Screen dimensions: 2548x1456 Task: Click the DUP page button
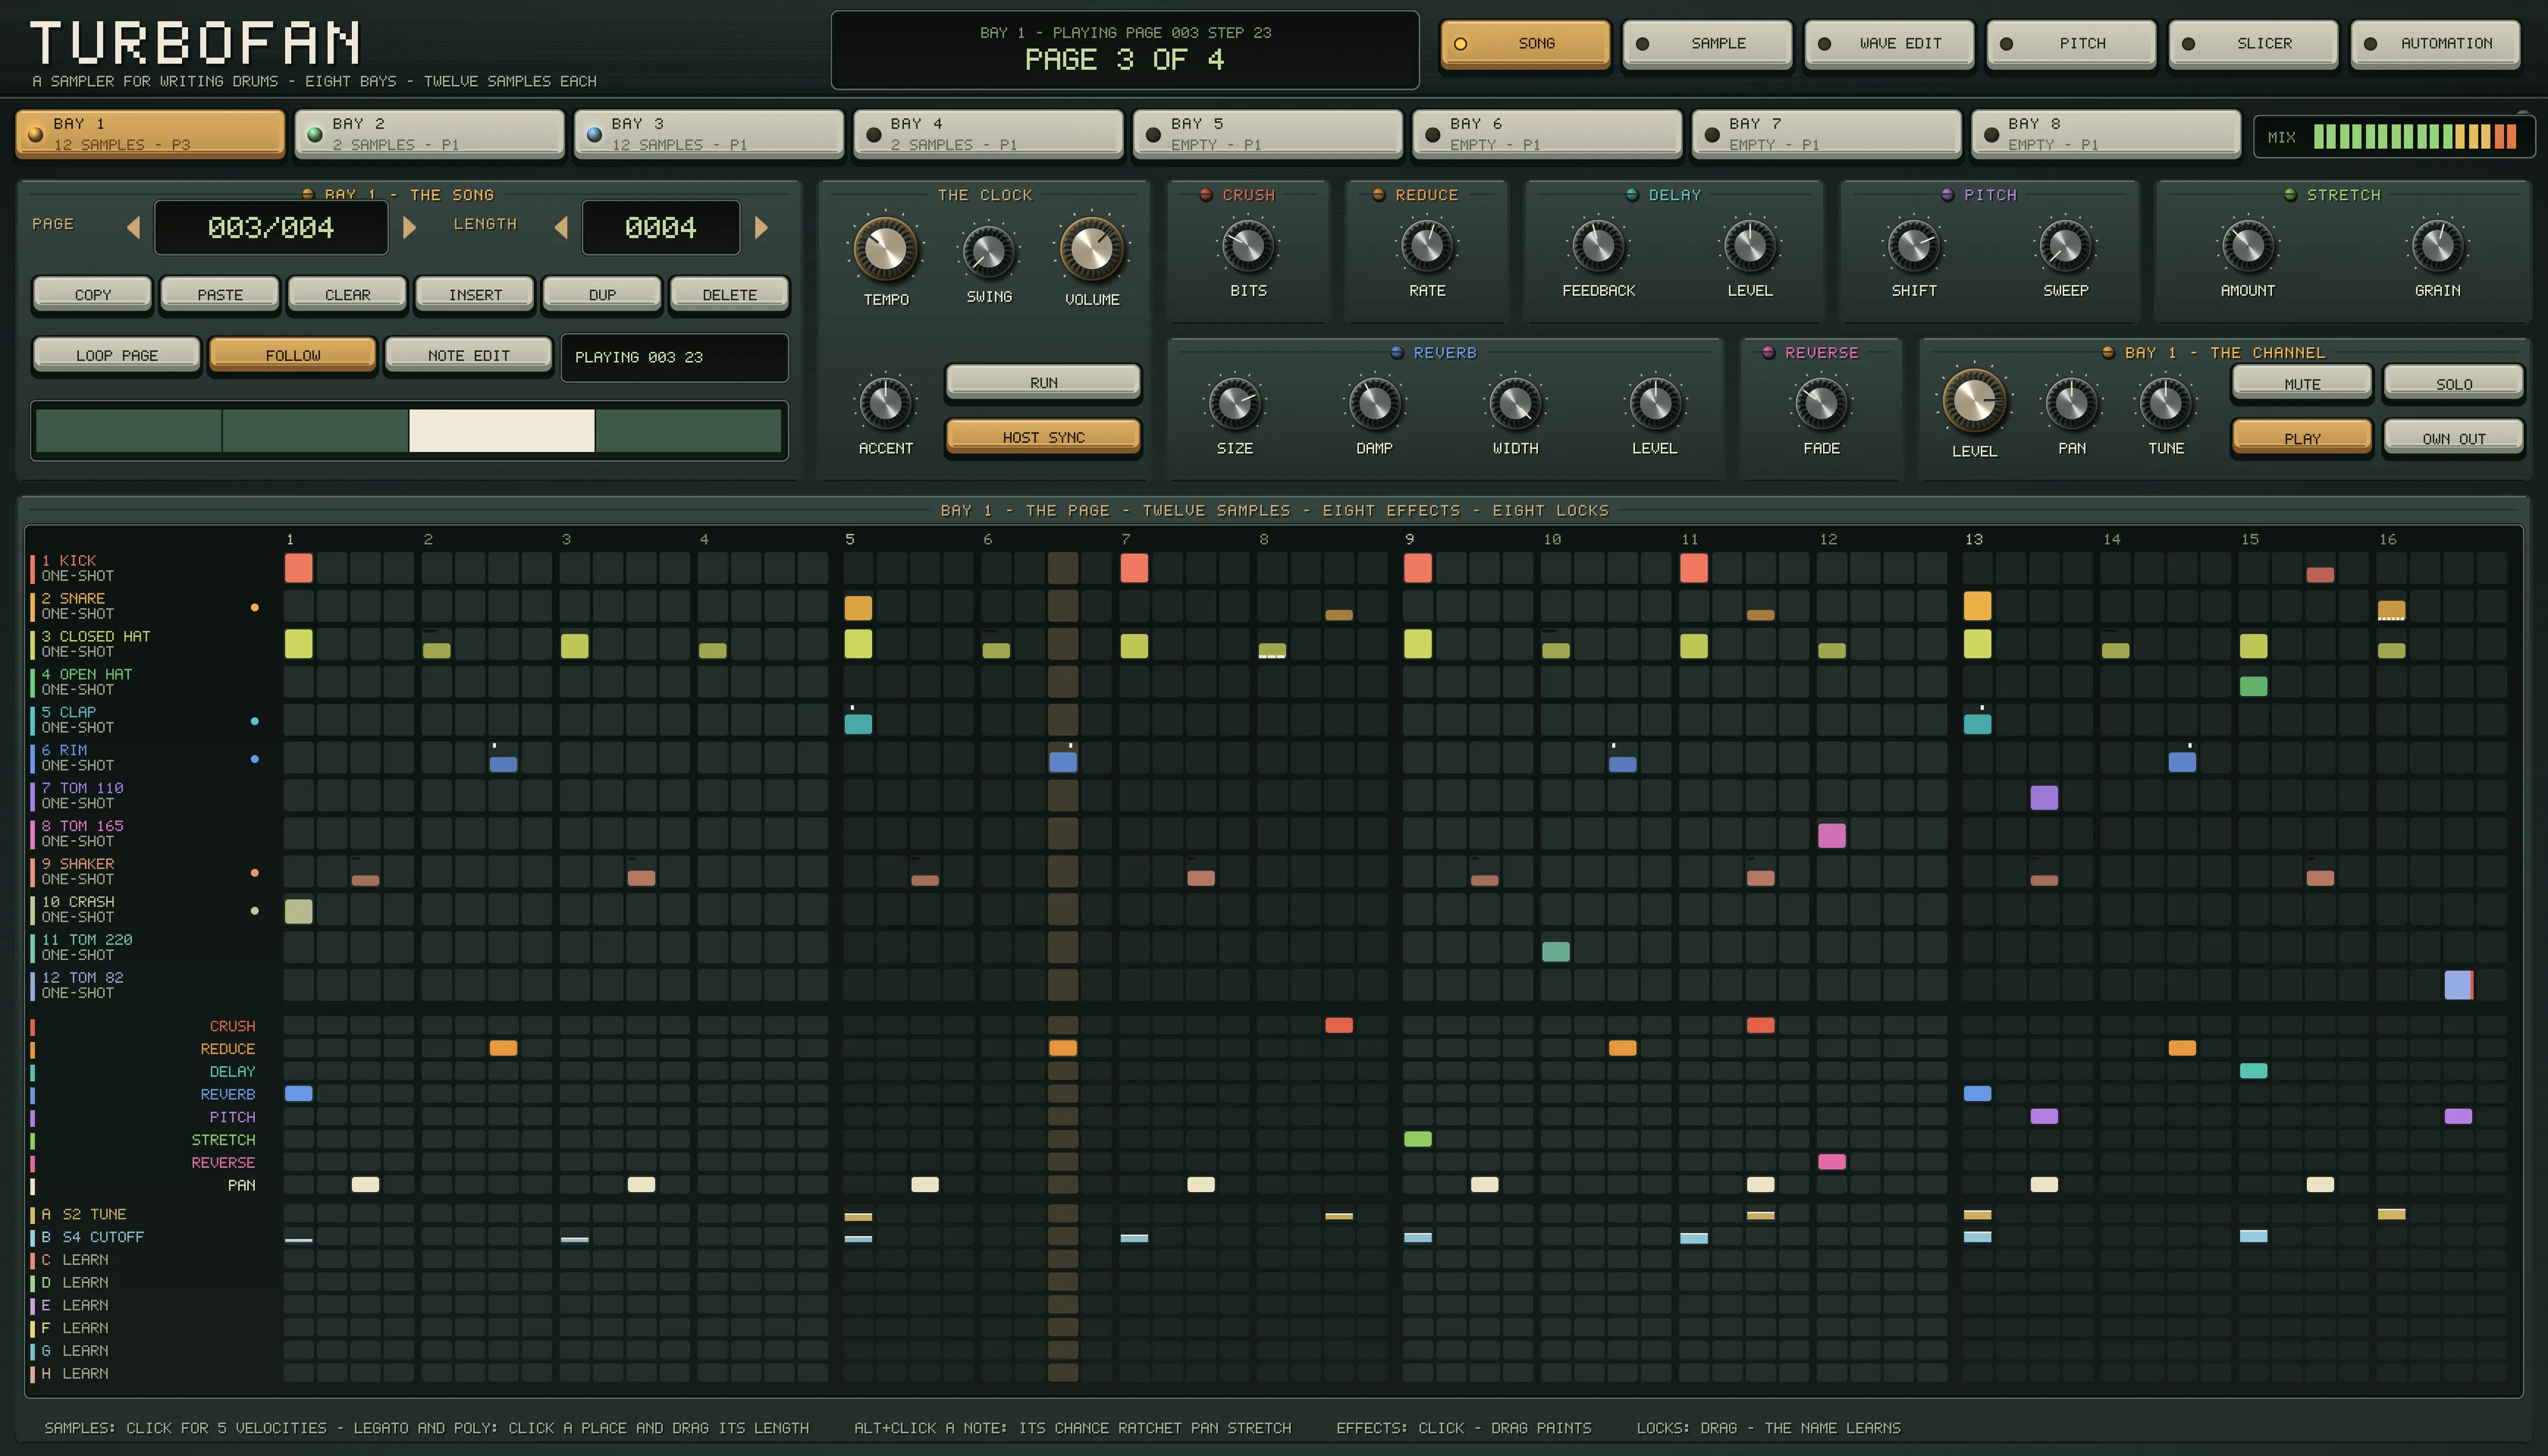pos(602,294)
